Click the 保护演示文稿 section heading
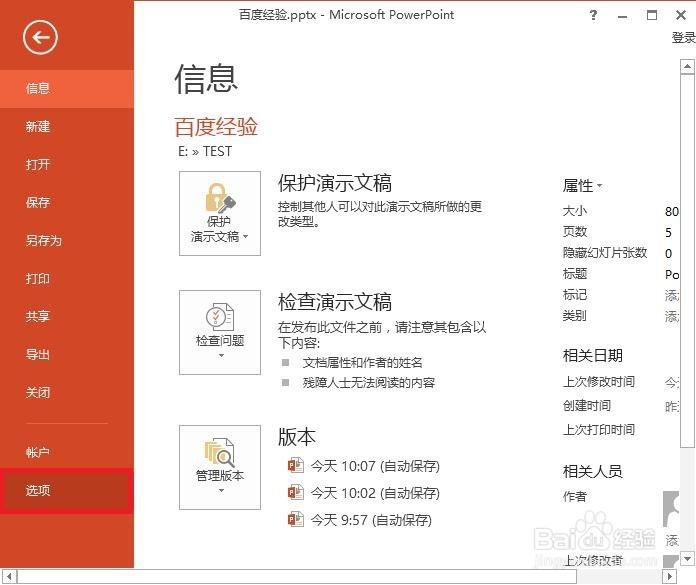Image resolution: width=696 pixels, height=585 pixels. (x=335, y=183)
